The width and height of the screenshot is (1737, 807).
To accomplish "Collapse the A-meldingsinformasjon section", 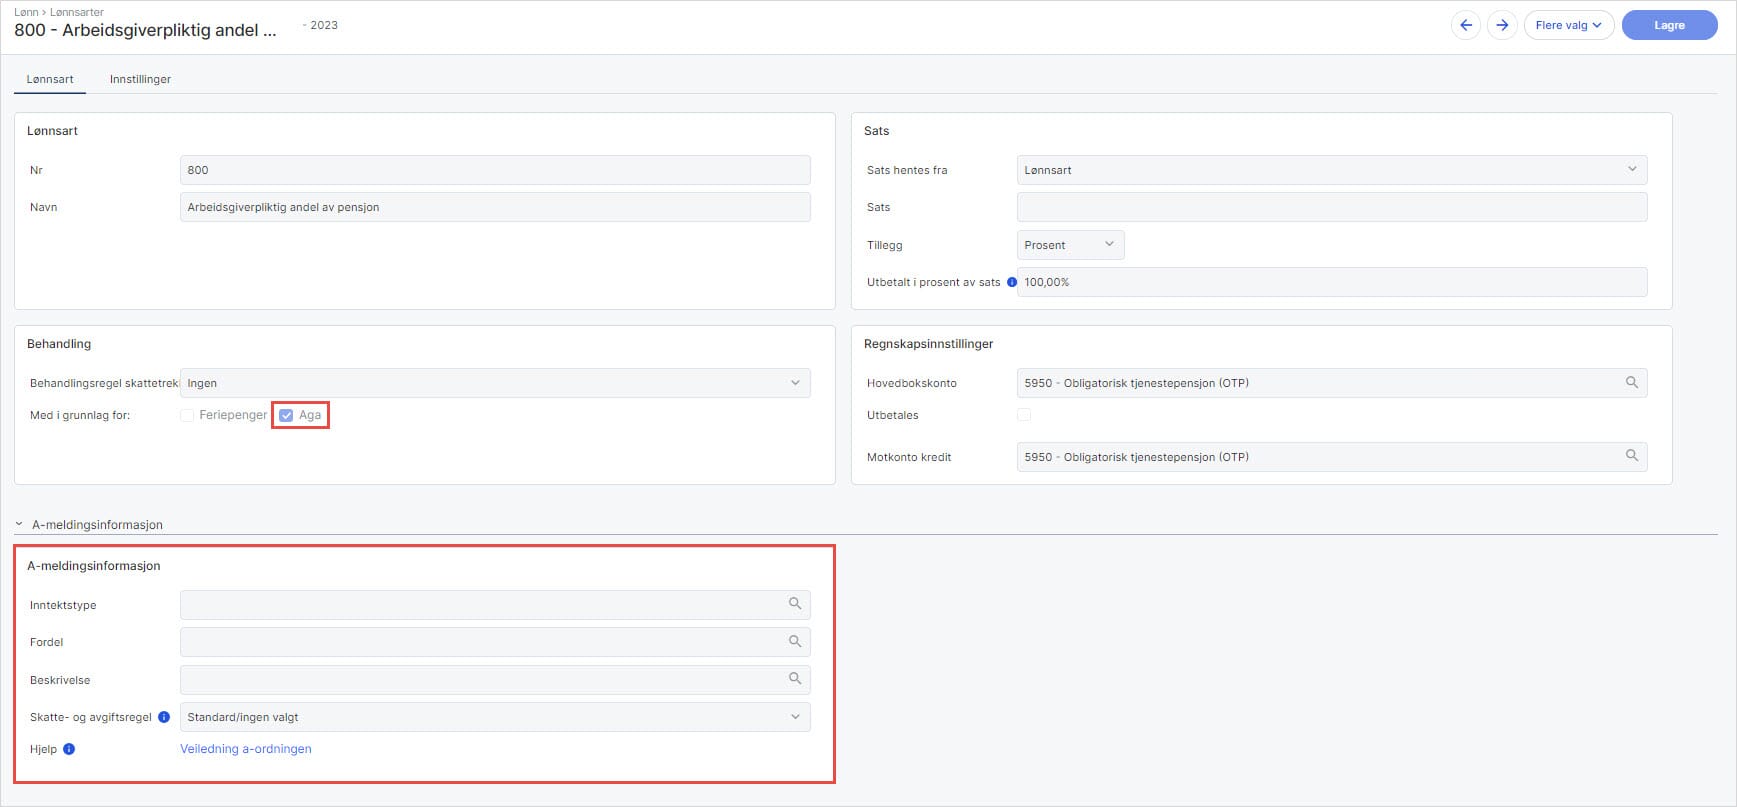I will point(19,524).
